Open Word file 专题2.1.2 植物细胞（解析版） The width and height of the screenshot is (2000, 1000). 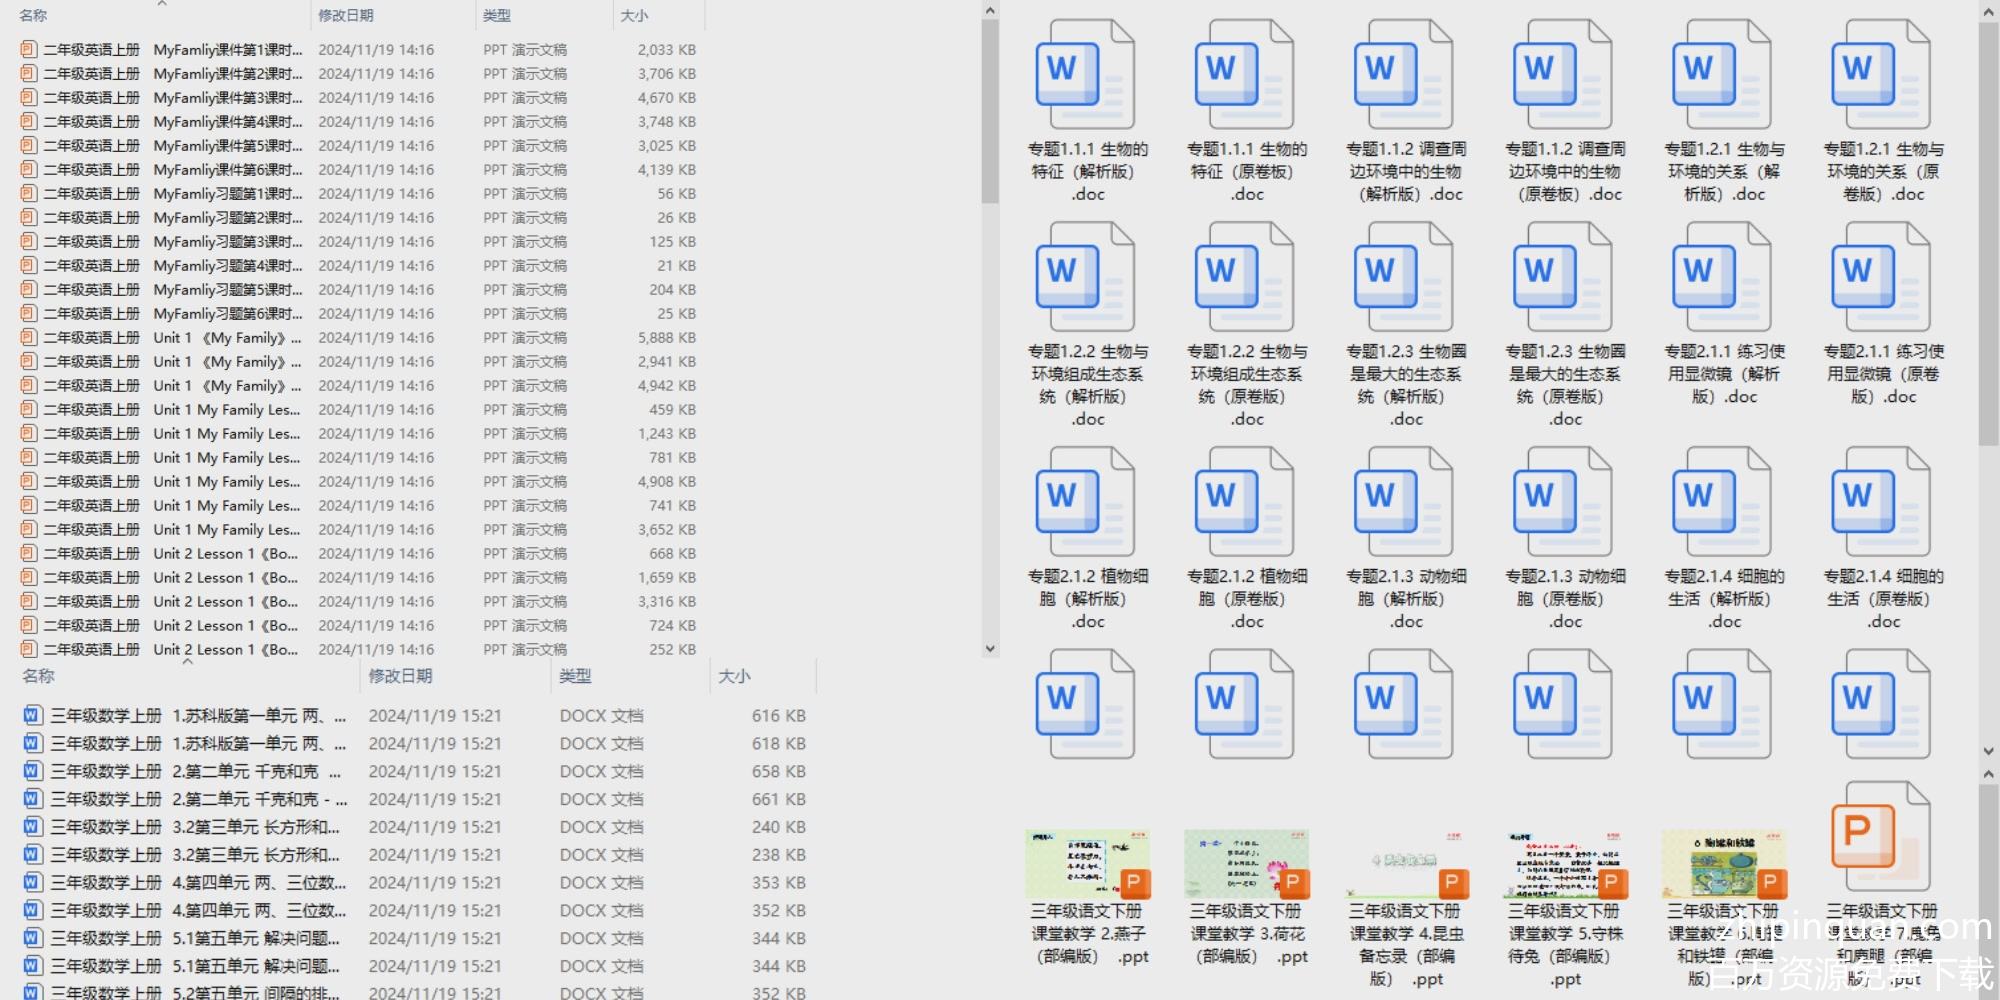click(1086, 502)
